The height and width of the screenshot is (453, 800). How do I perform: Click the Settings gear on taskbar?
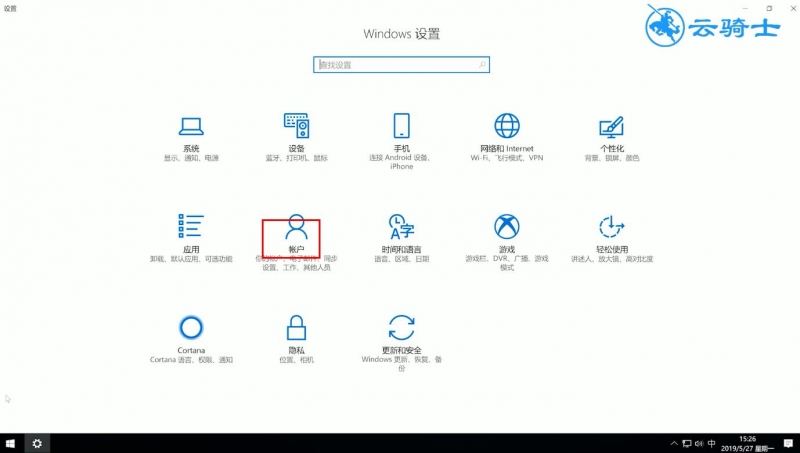pyautogui.click(x=37, y=443)
